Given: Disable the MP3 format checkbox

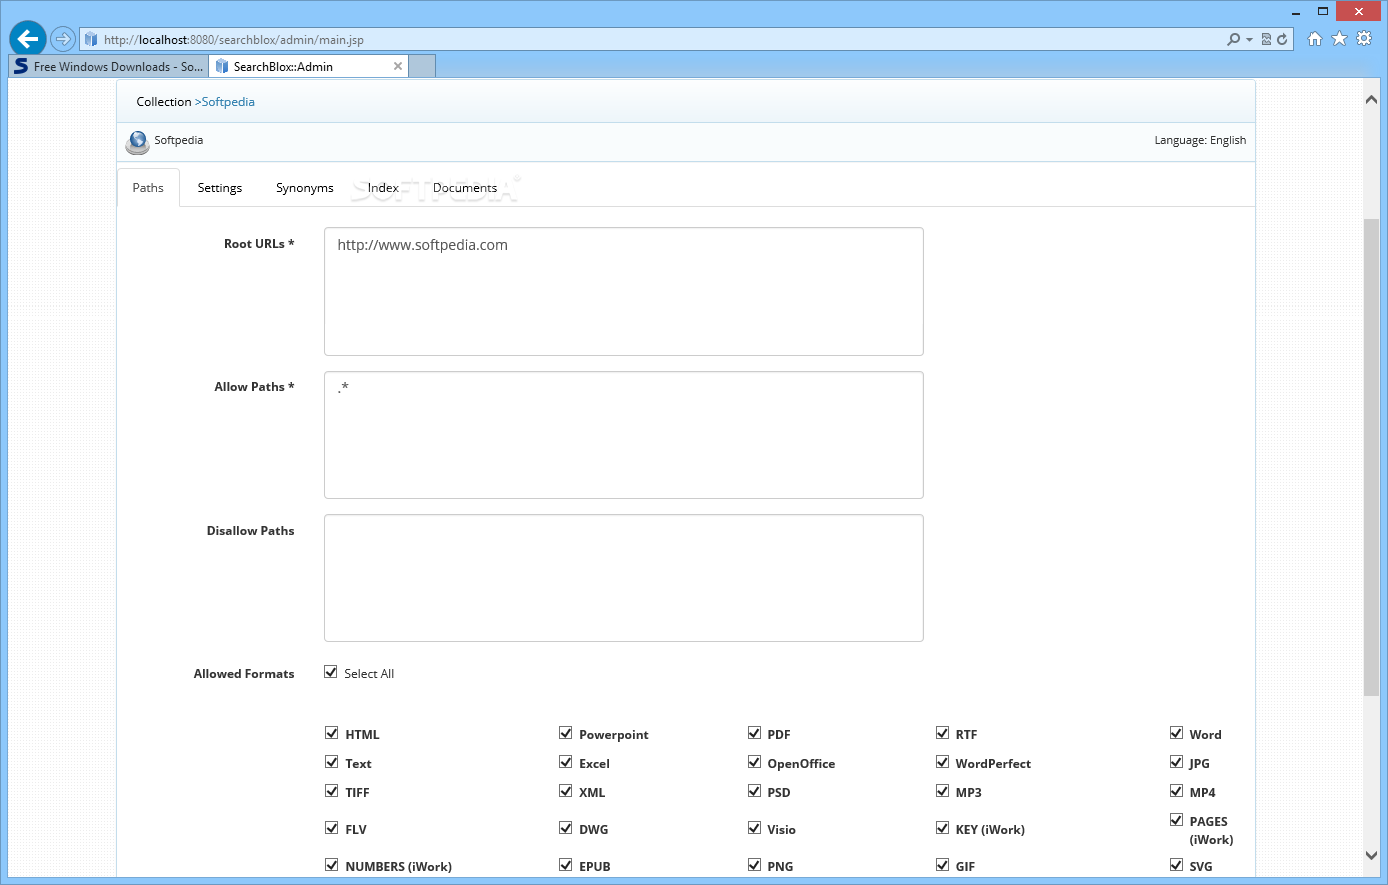Looking at the screenshot, I should (x=942, y=791).
